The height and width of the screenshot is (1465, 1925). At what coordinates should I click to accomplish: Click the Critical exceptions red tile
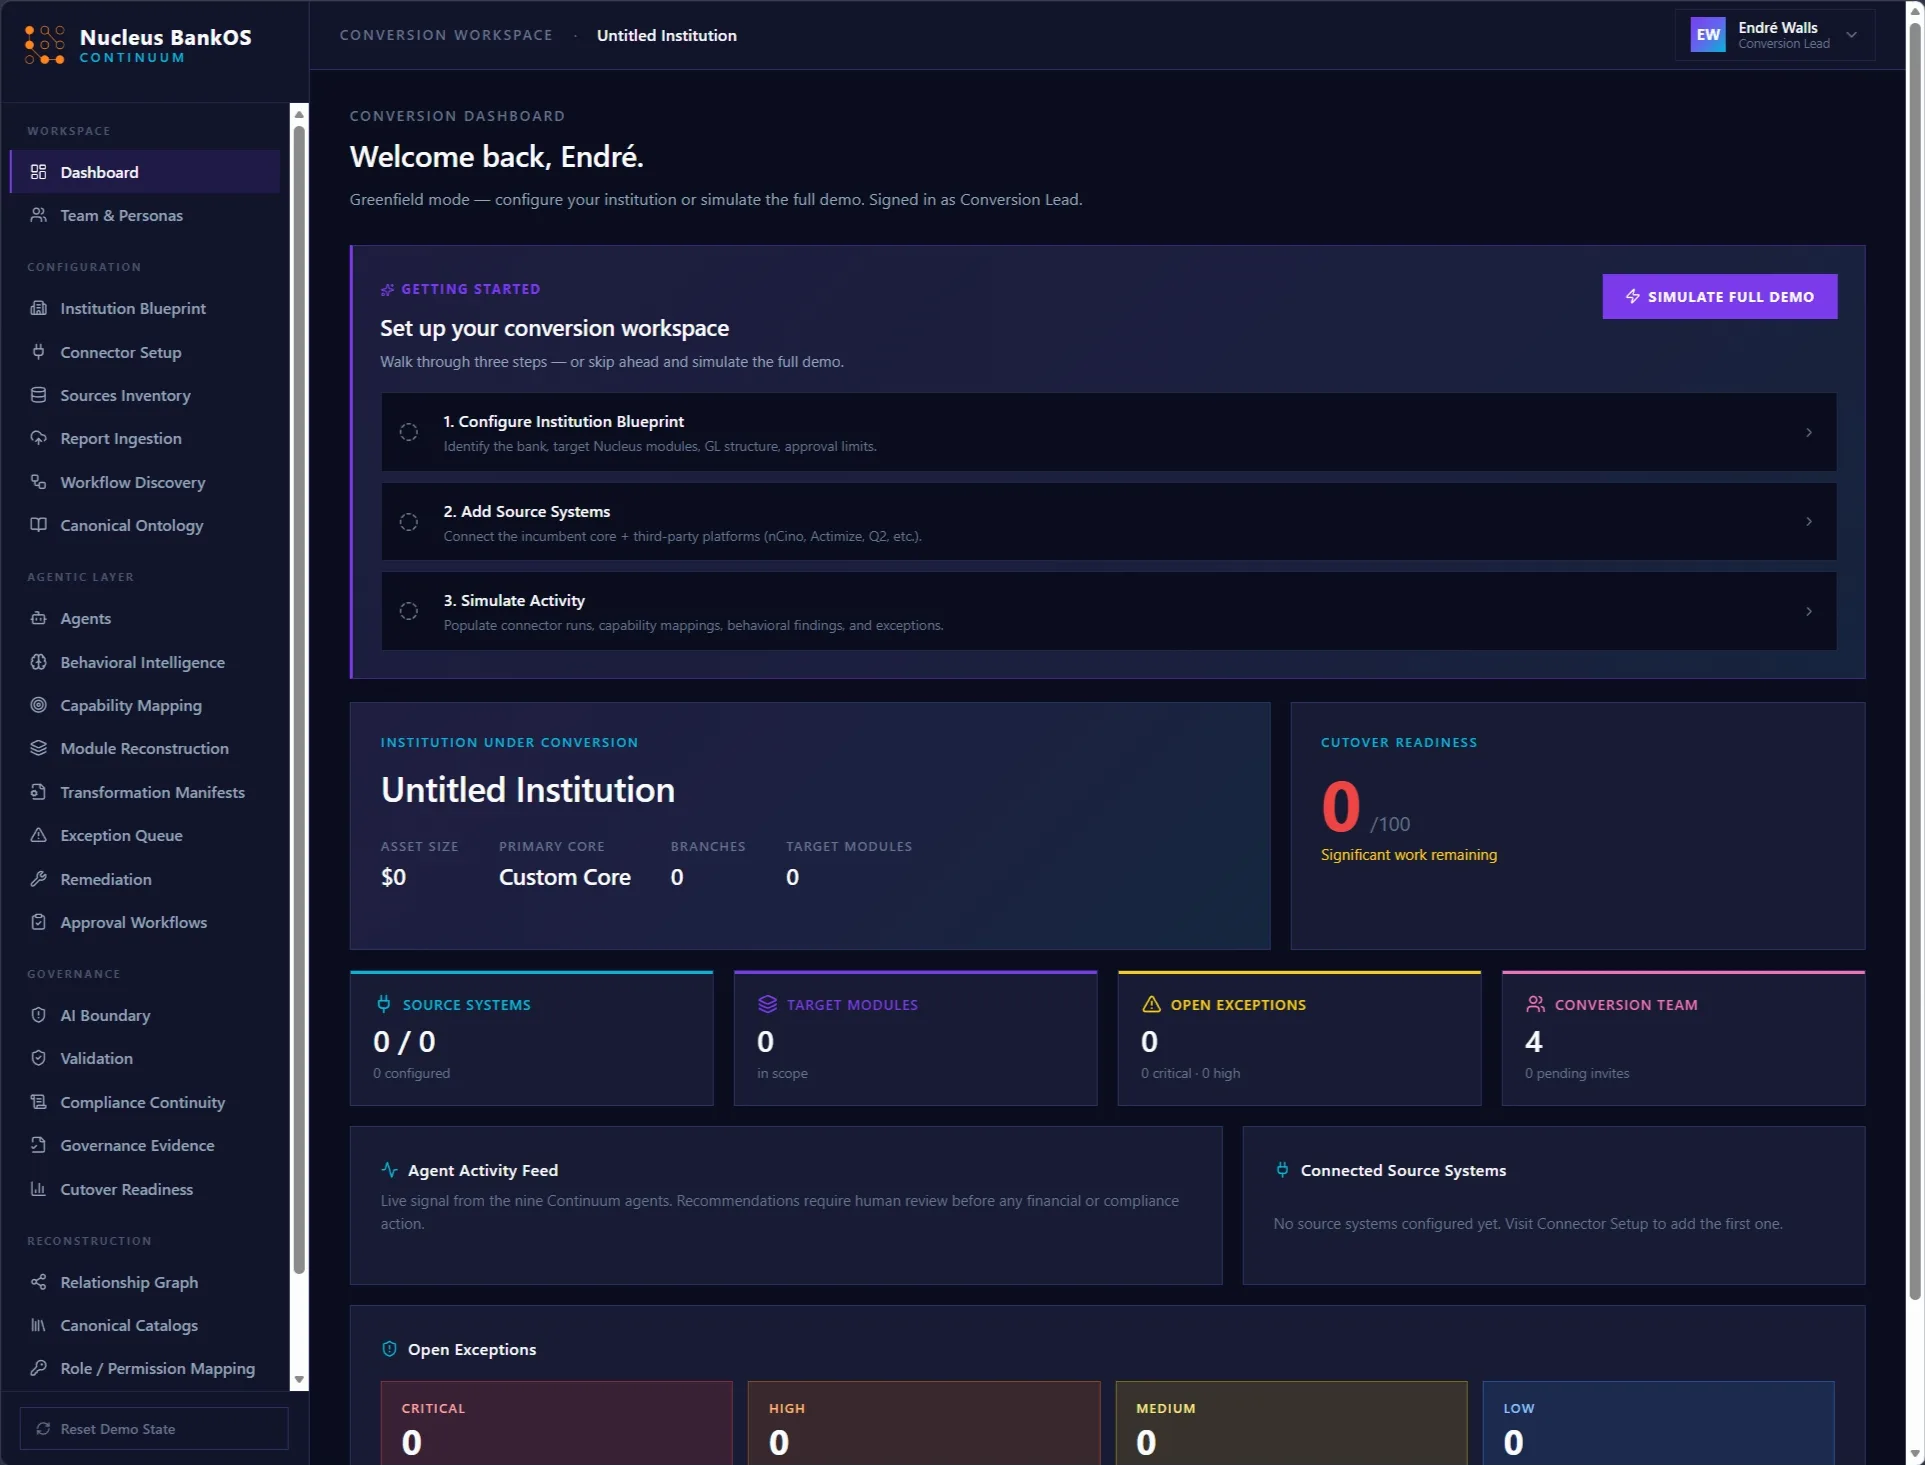pos(556,1423)
